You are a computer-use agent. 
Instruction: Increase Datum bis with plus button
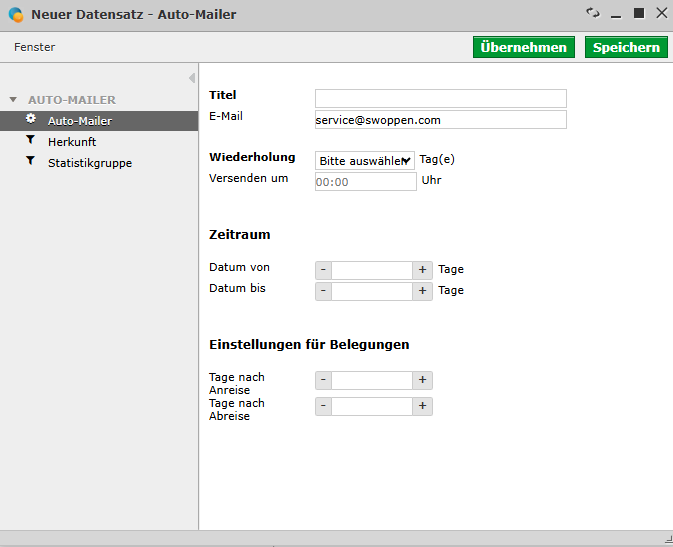click(422, 291)
